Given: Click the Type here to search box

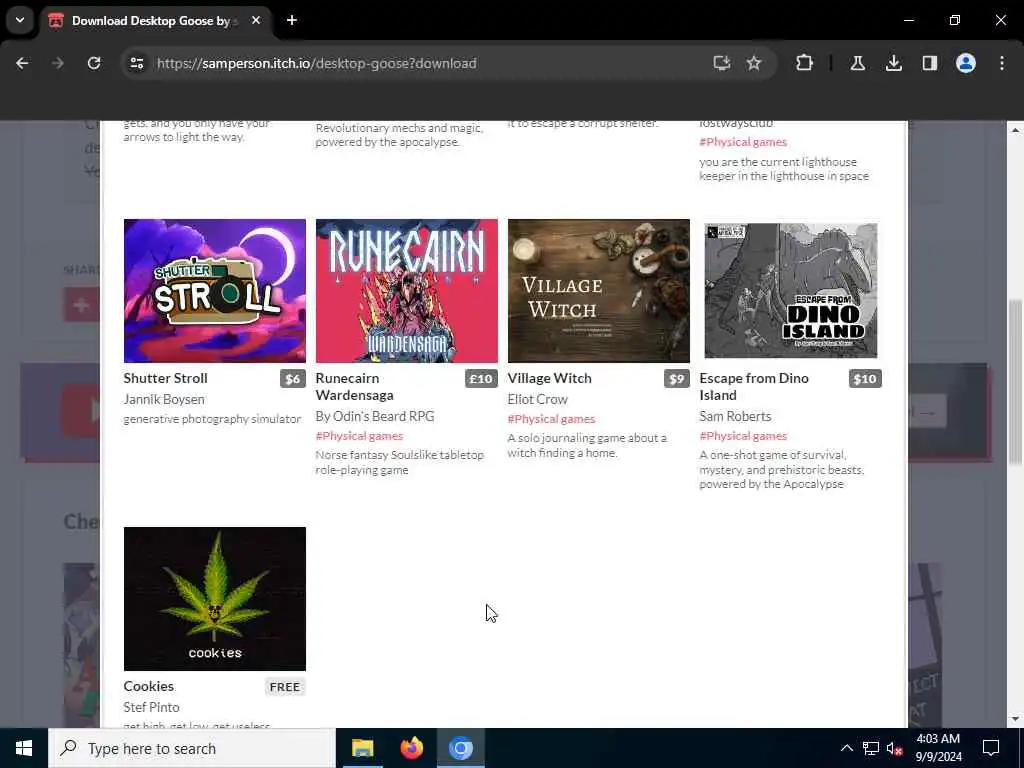Looking at the screenshot, I should point(191,748).
